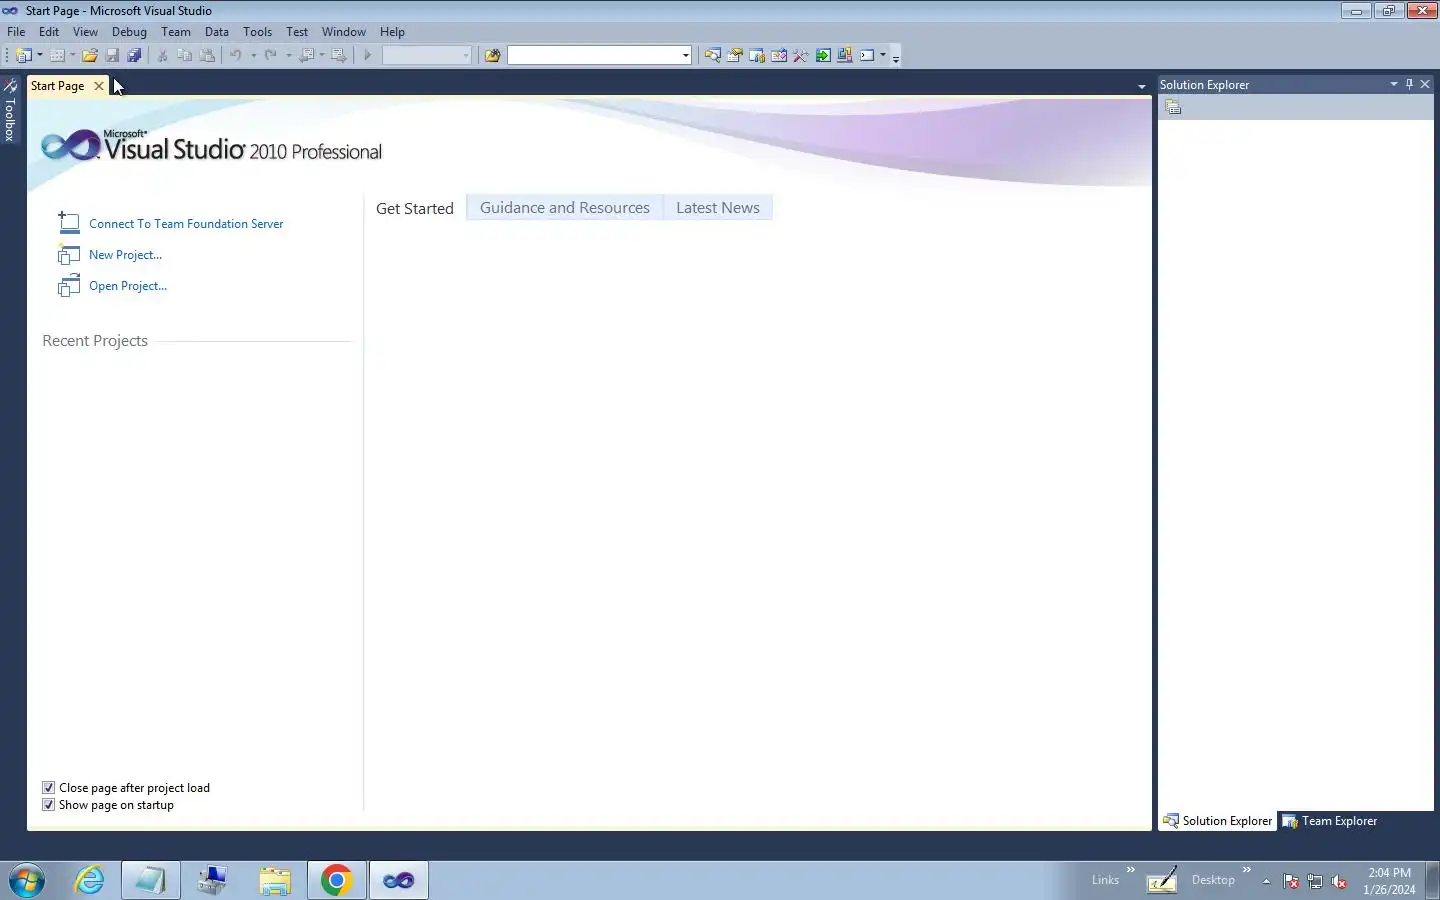Open Solution Explorer window position dropdown arrow
The width and height of the screenshot is (1440, 900).
pos(1393,85)
